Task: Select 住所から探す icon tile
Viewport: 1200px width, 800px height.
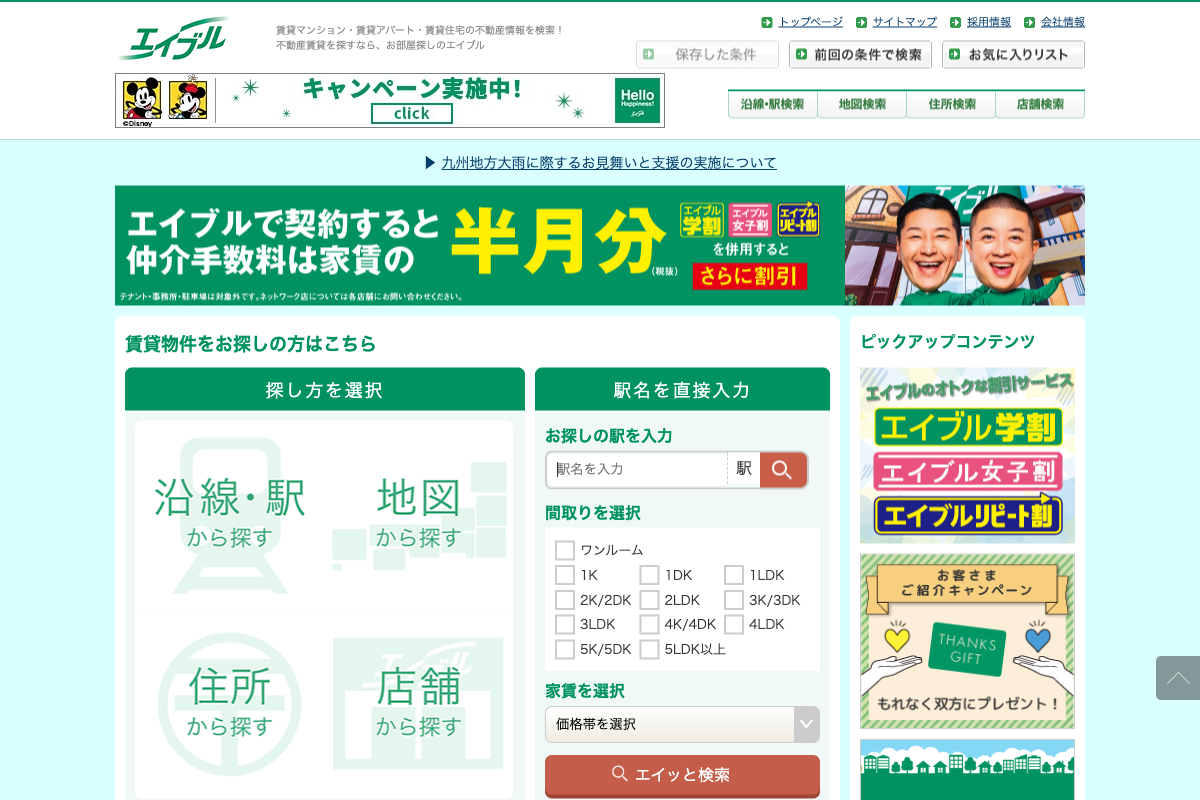Action: 230,701
